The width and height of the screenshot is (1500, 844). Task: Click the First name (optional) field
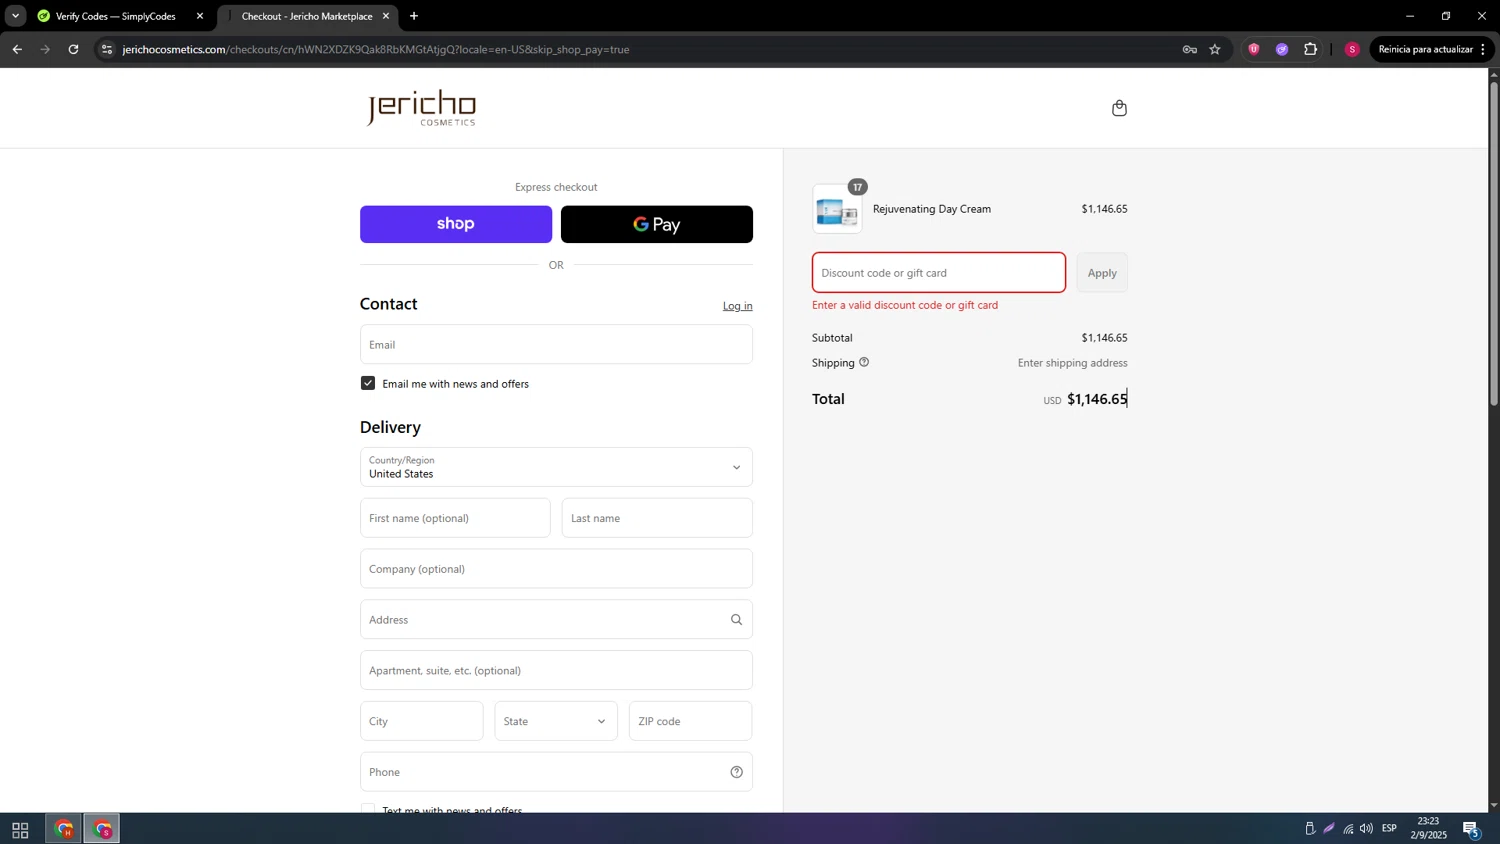click(455, 518)
